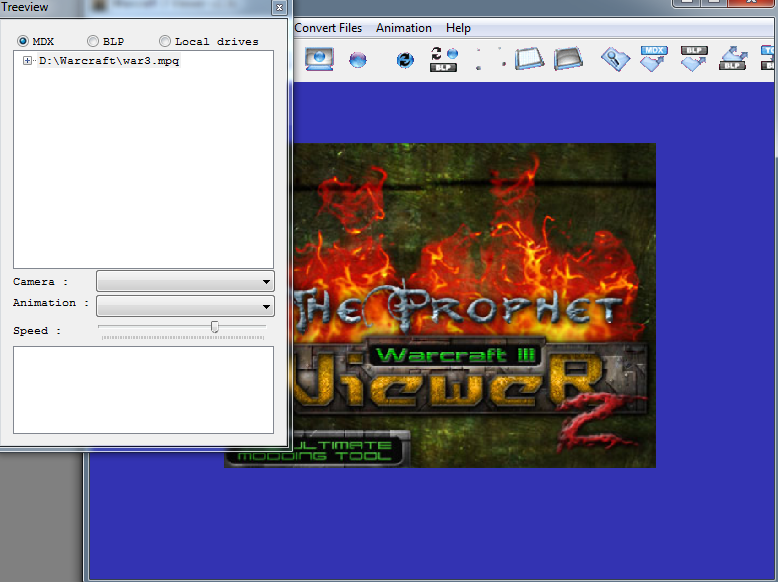Select the MDX radio button
The height and width of the screenshot is (582, 778).
tap(22, 41)
